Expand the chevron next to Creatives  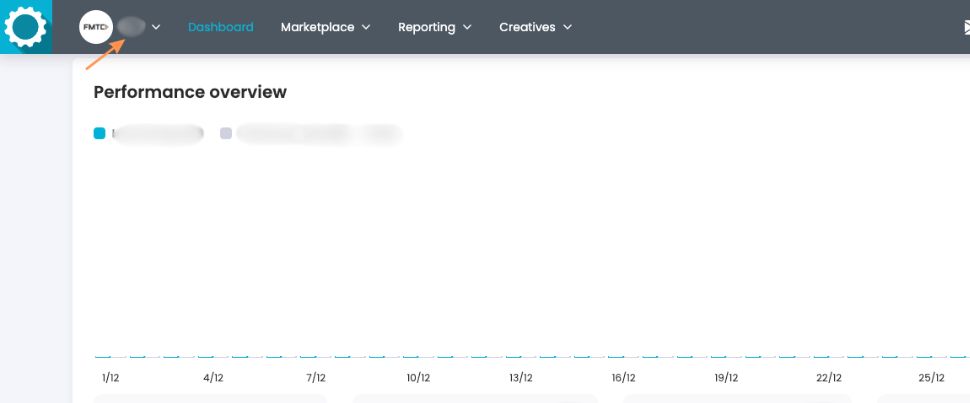(568, 27)
